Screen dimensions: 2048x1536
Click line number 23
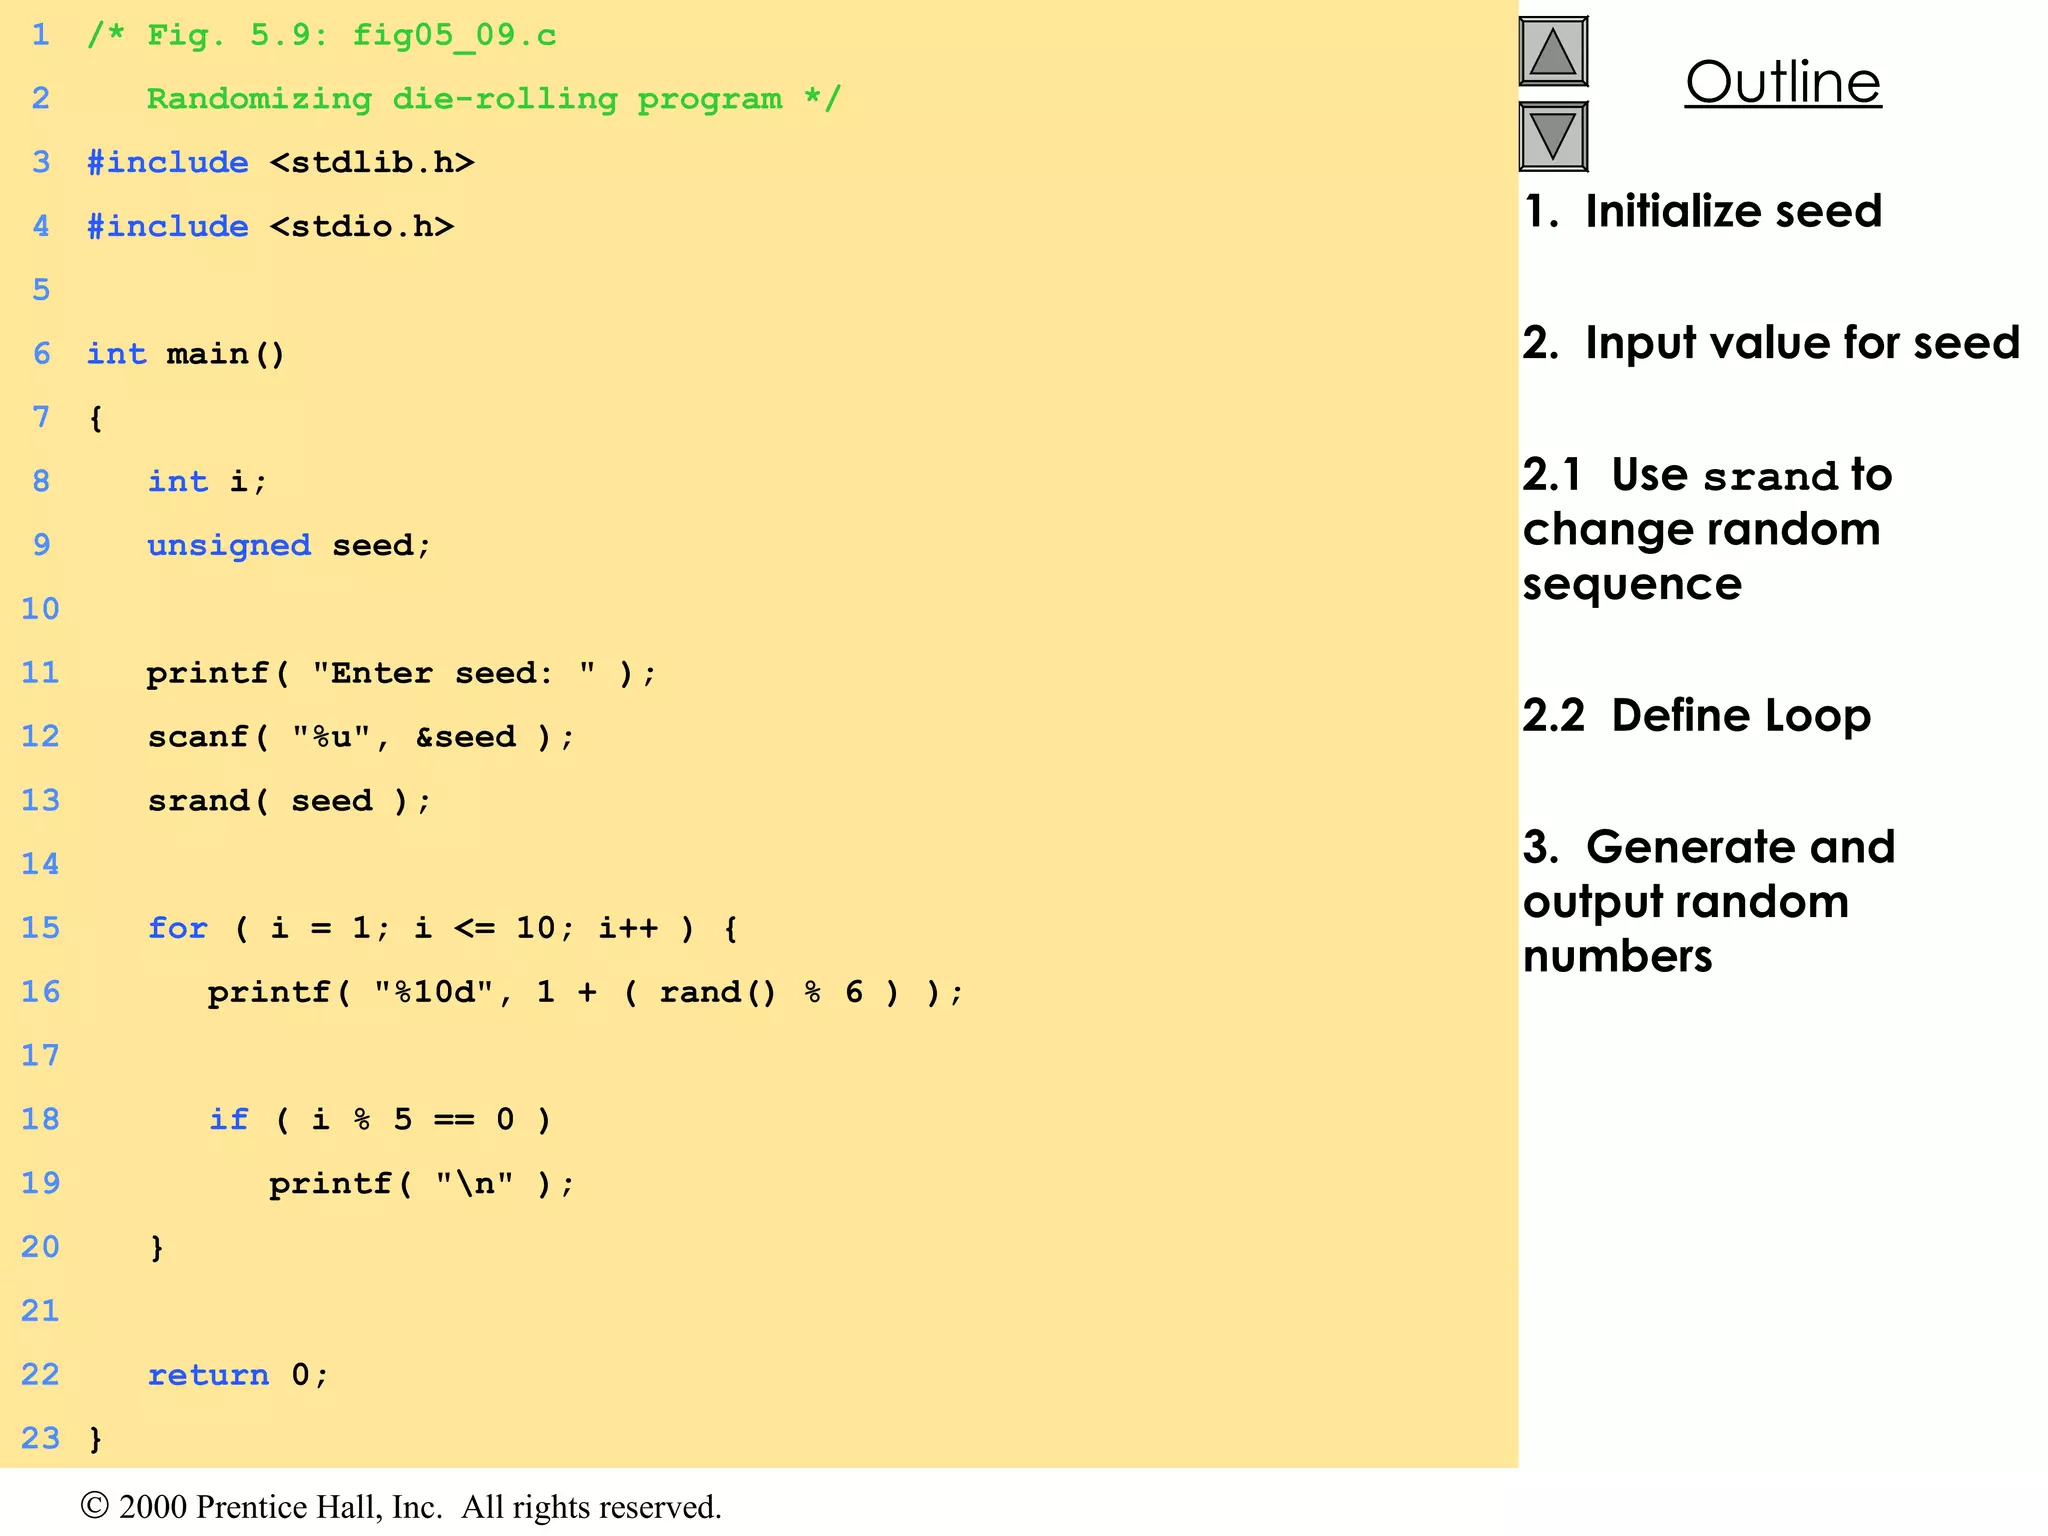click(40, 1439)
